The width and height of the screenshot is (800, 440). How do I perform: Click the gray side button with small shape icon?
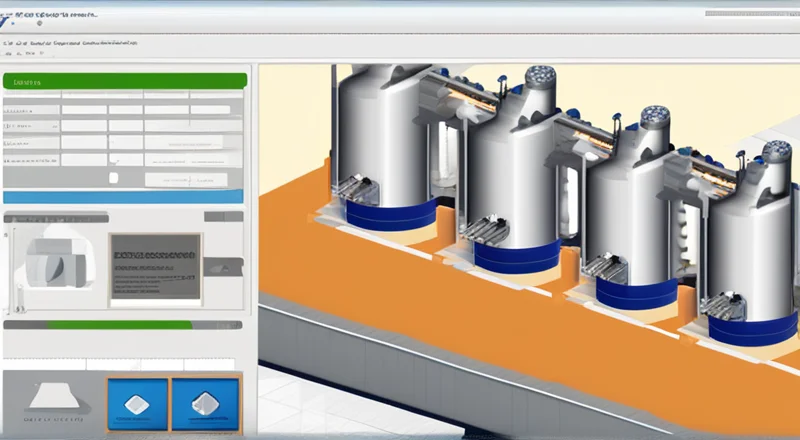coord(225,266)
